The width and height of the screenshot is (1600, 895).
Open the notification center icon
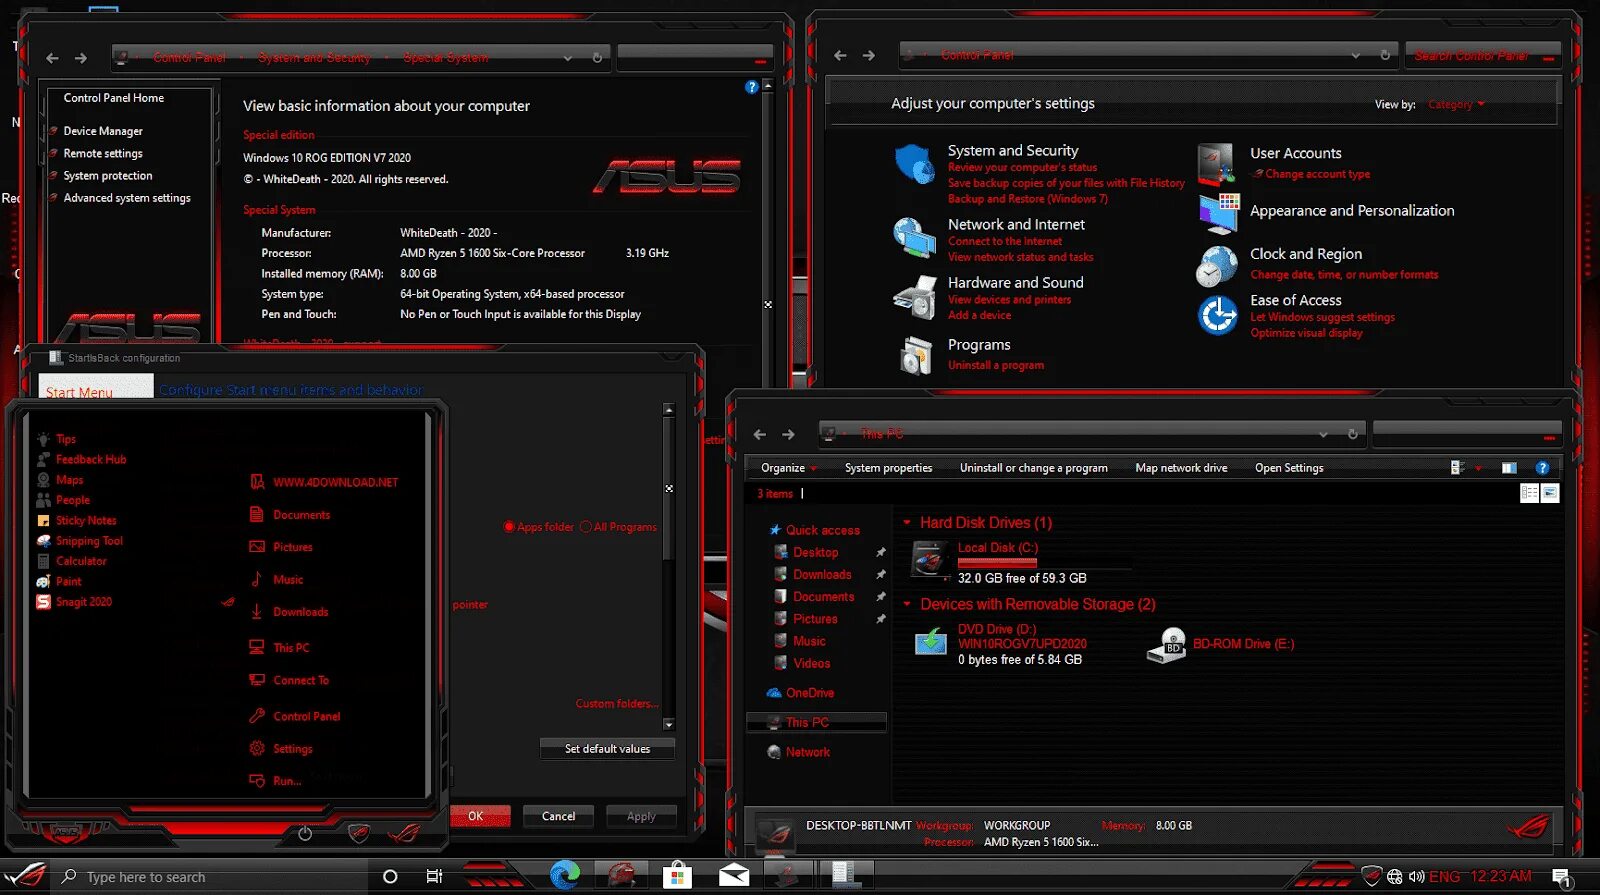point(1561,877)
